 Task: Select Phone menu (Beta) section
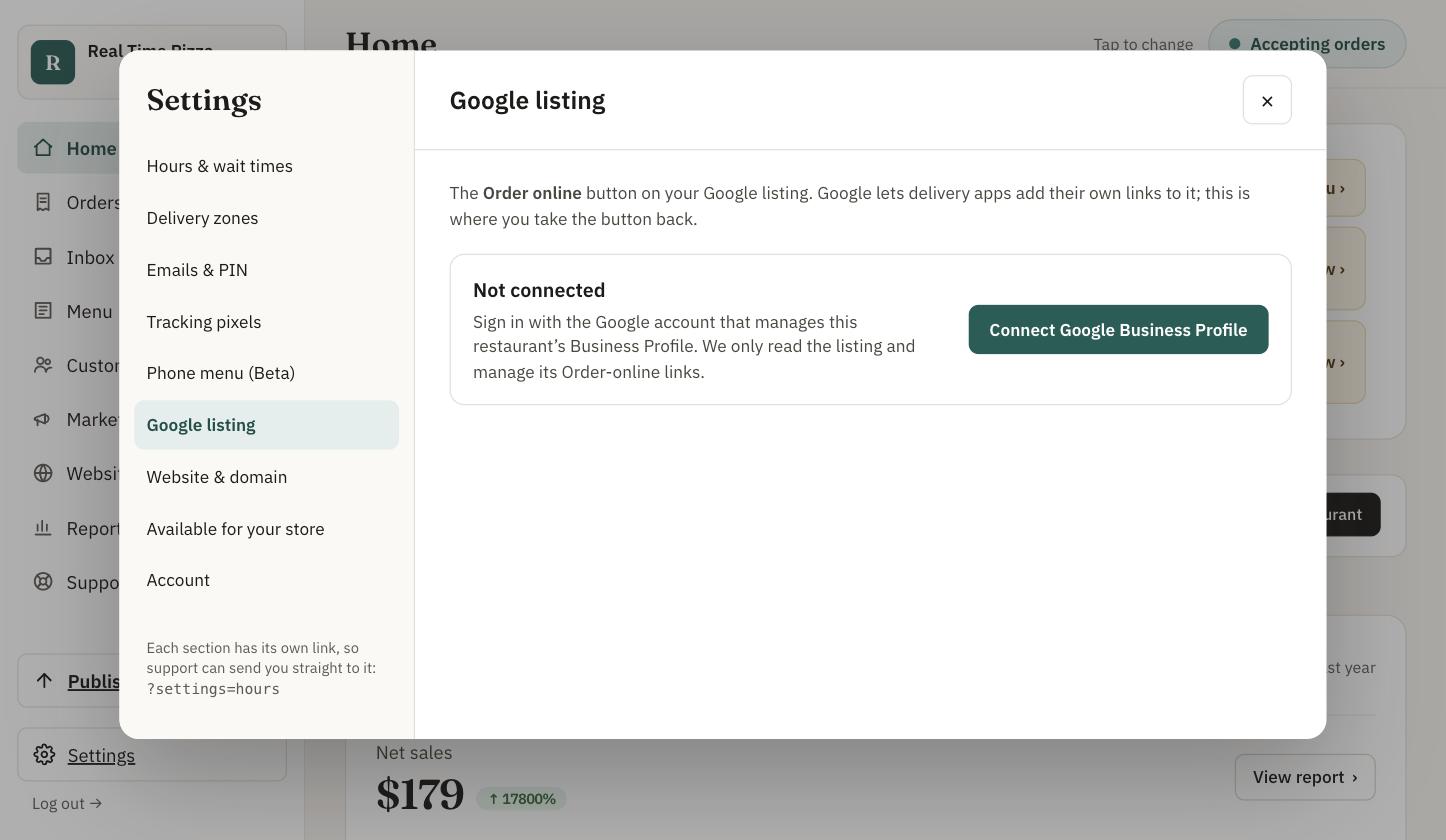coord(266,373)
